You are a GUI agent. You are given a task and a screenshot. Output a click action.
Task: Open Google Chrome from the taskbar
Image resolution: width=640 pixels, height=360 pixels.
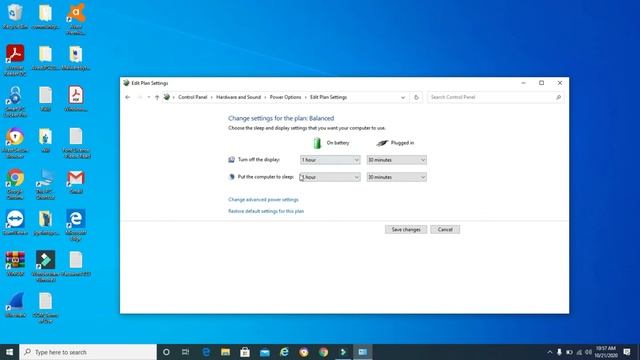(323, 352)
